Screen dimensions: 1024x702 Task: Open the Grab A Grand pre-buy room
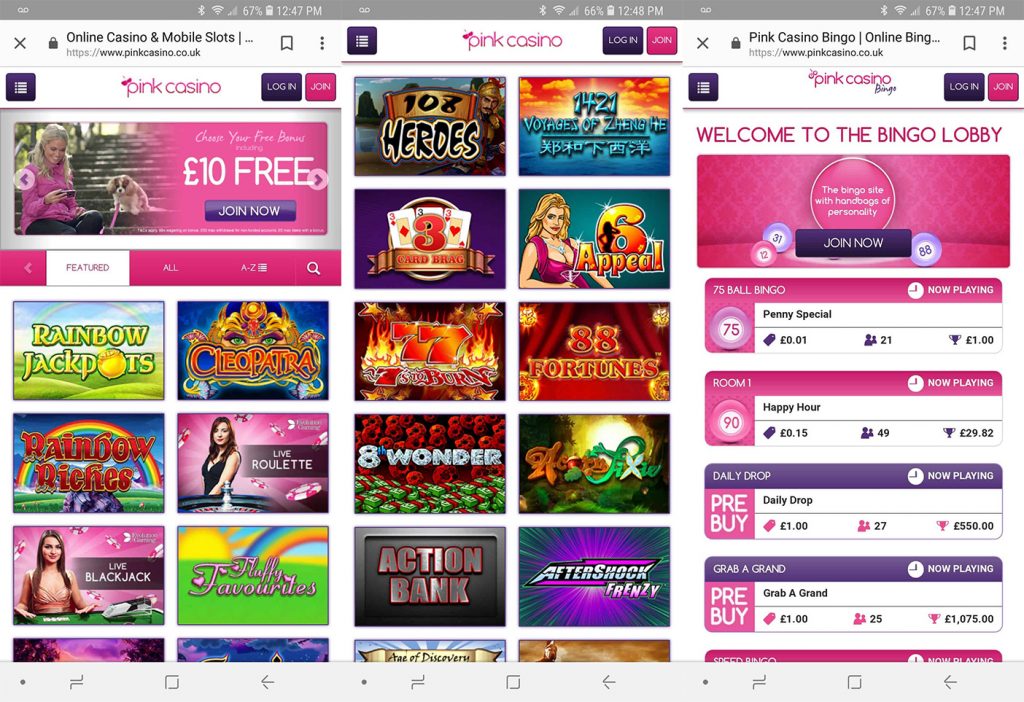point(854,595)
